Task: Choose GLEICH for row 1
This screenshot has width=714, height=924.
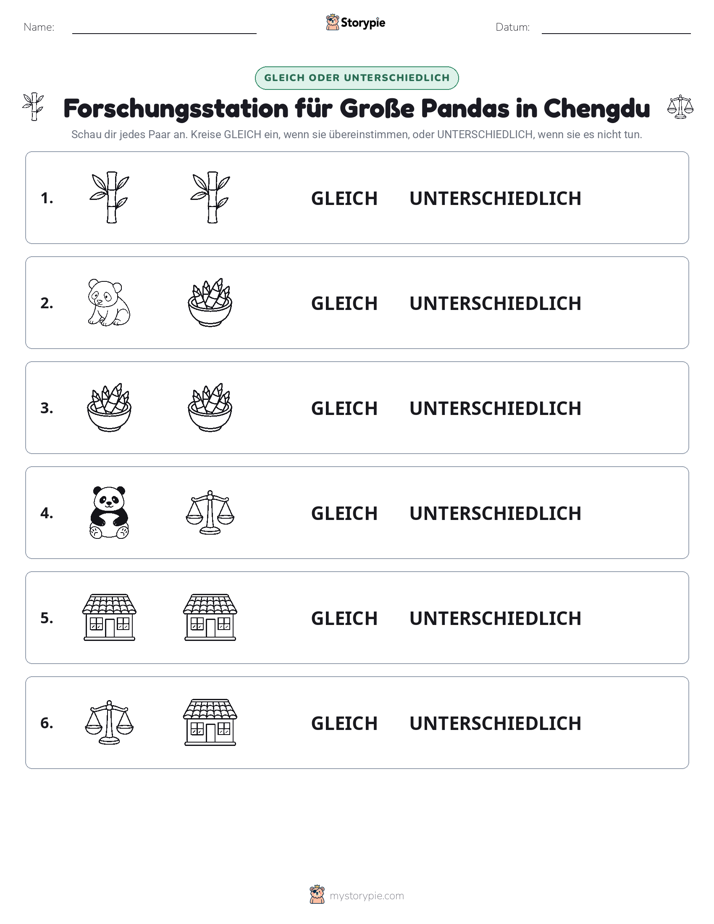Action: pyautogui.click(x=344, y=199)
